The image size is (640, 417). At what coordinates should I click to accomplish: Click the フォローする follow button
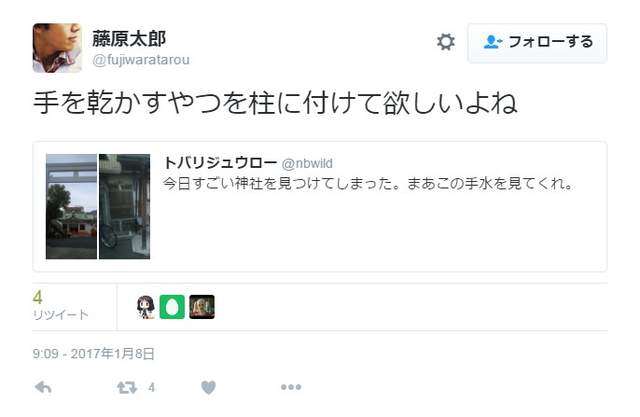537,42
